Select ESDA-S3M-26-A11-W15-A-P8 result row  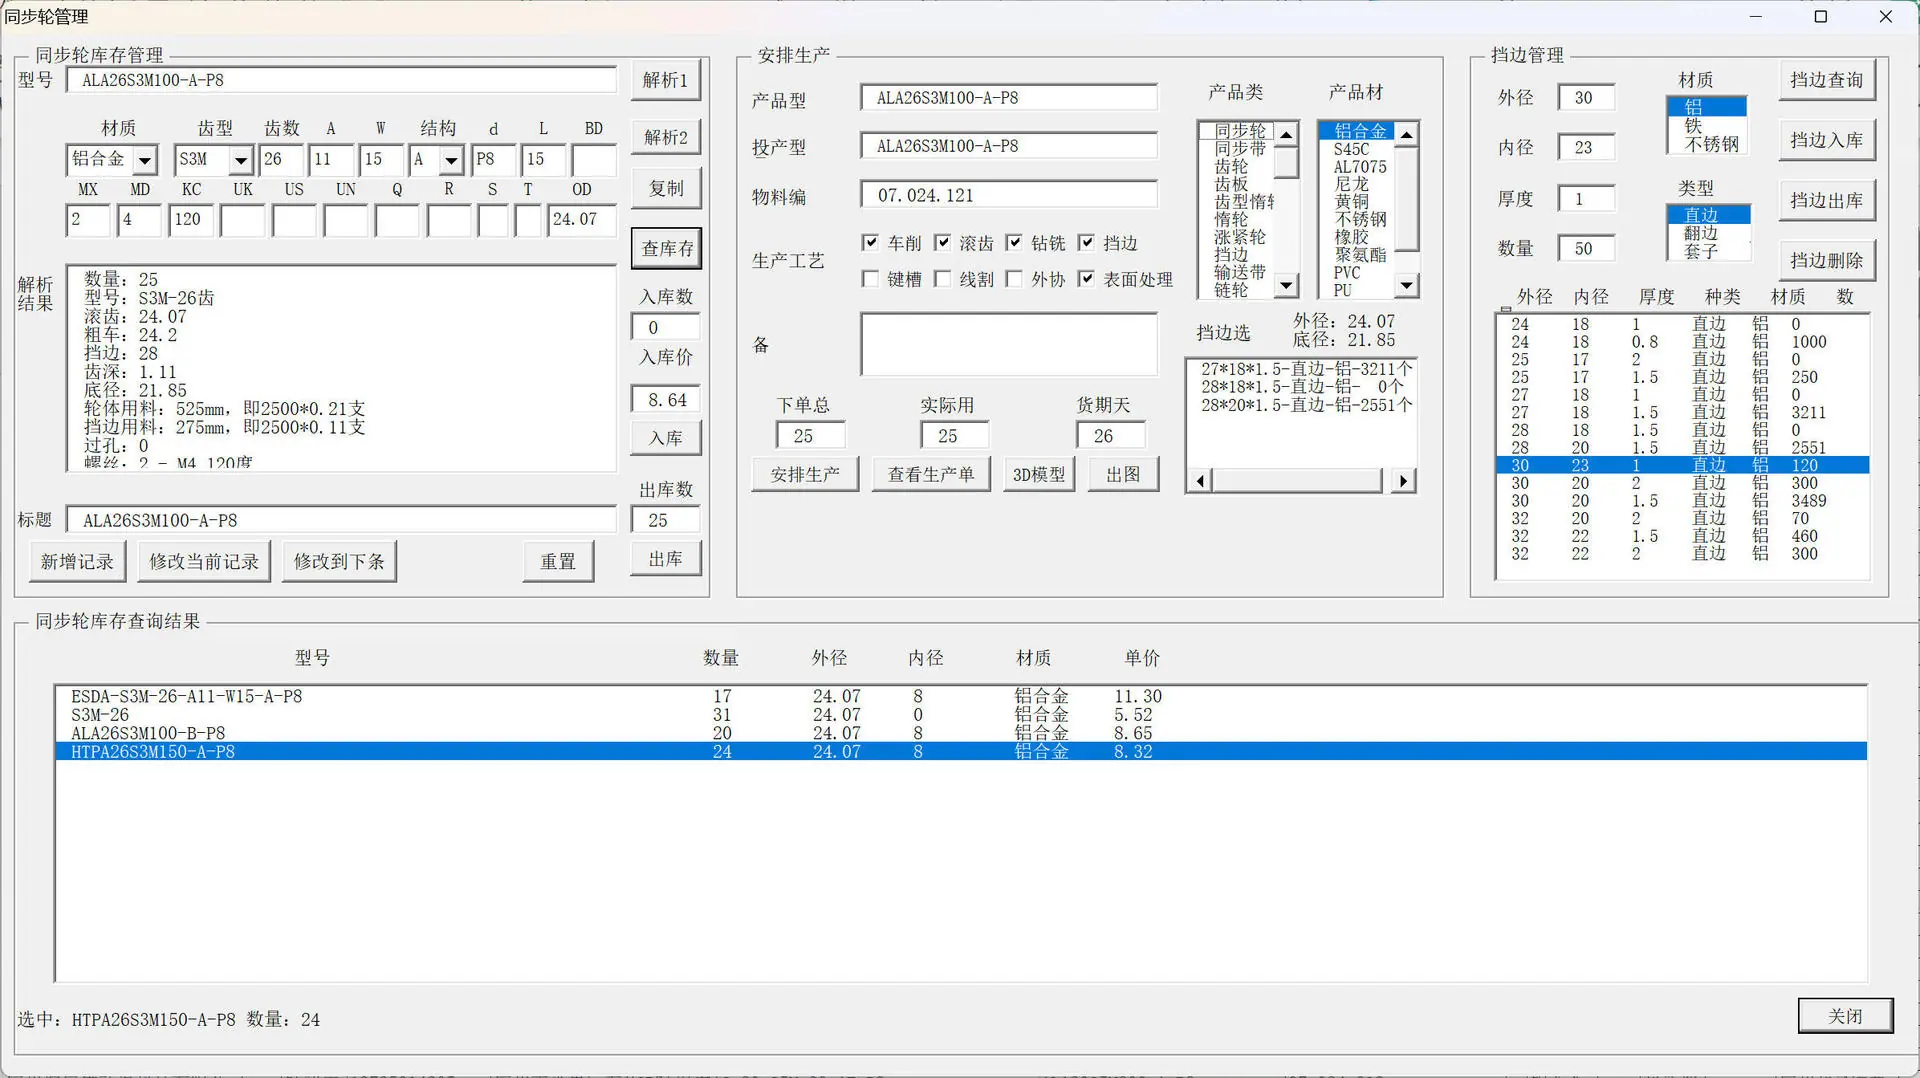click(x=960, y=696)
